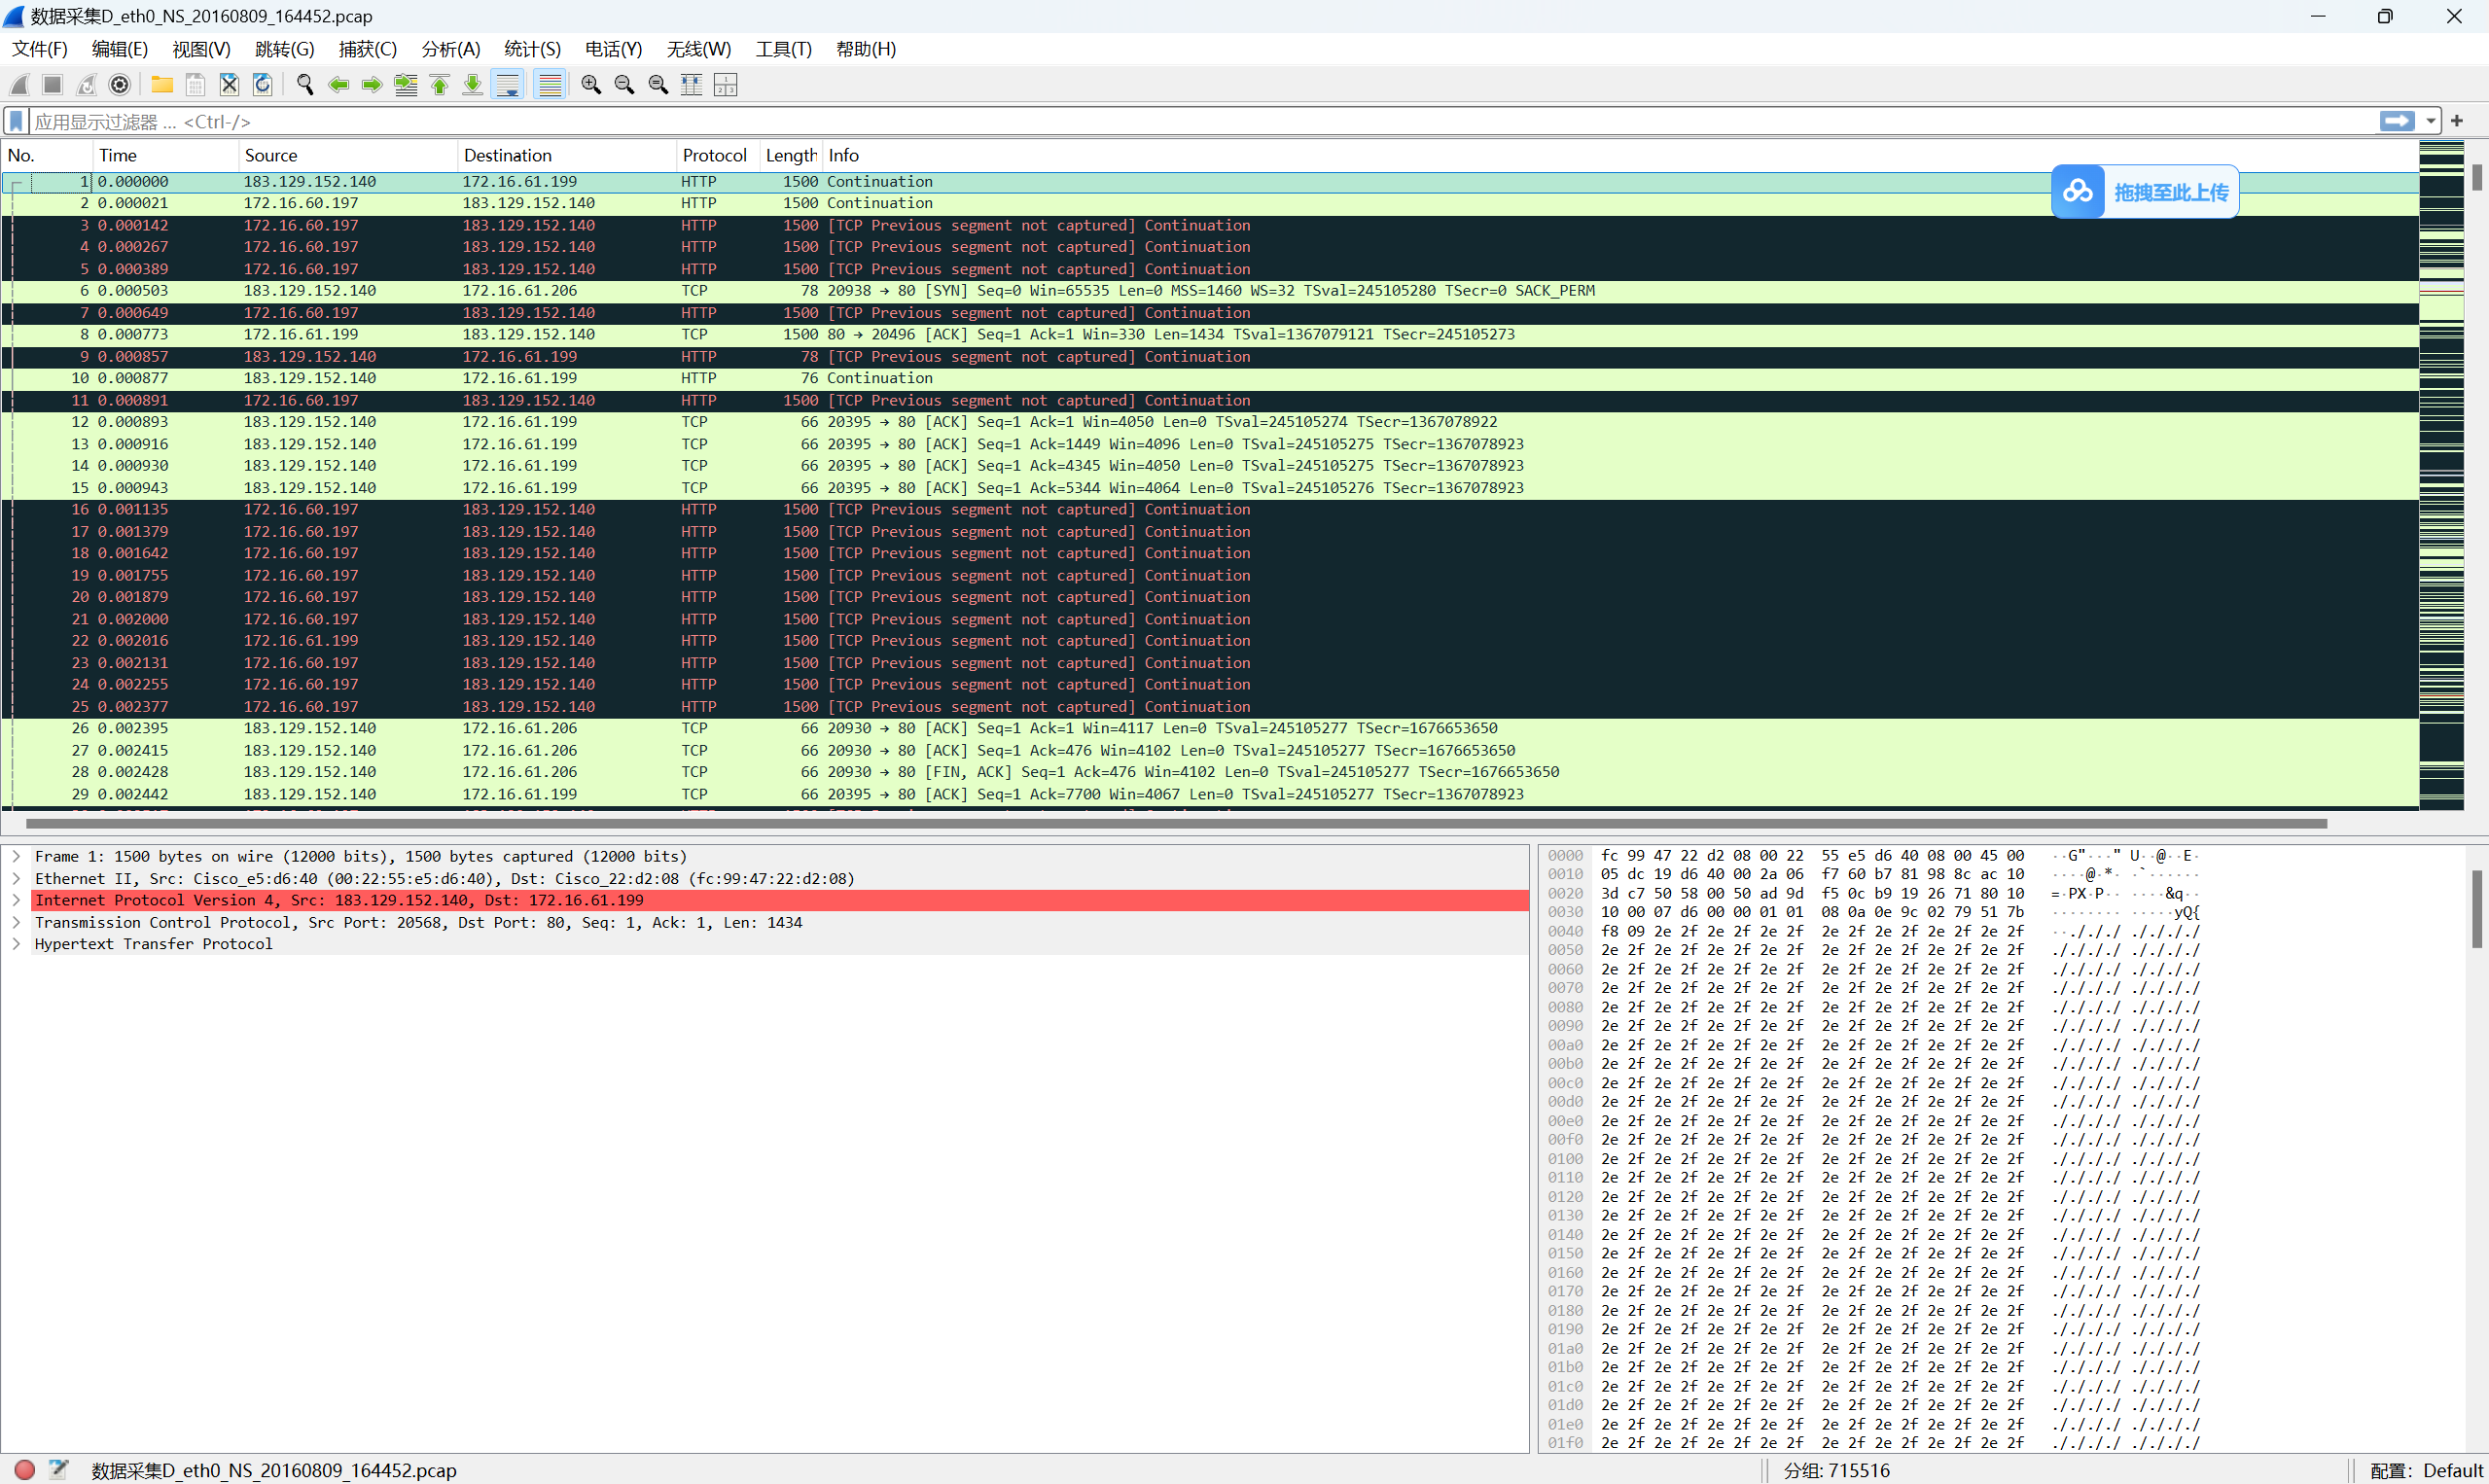Select packet 10 of length 76
This screenshot has width=2489, height=1484.
click(1210, 378)
